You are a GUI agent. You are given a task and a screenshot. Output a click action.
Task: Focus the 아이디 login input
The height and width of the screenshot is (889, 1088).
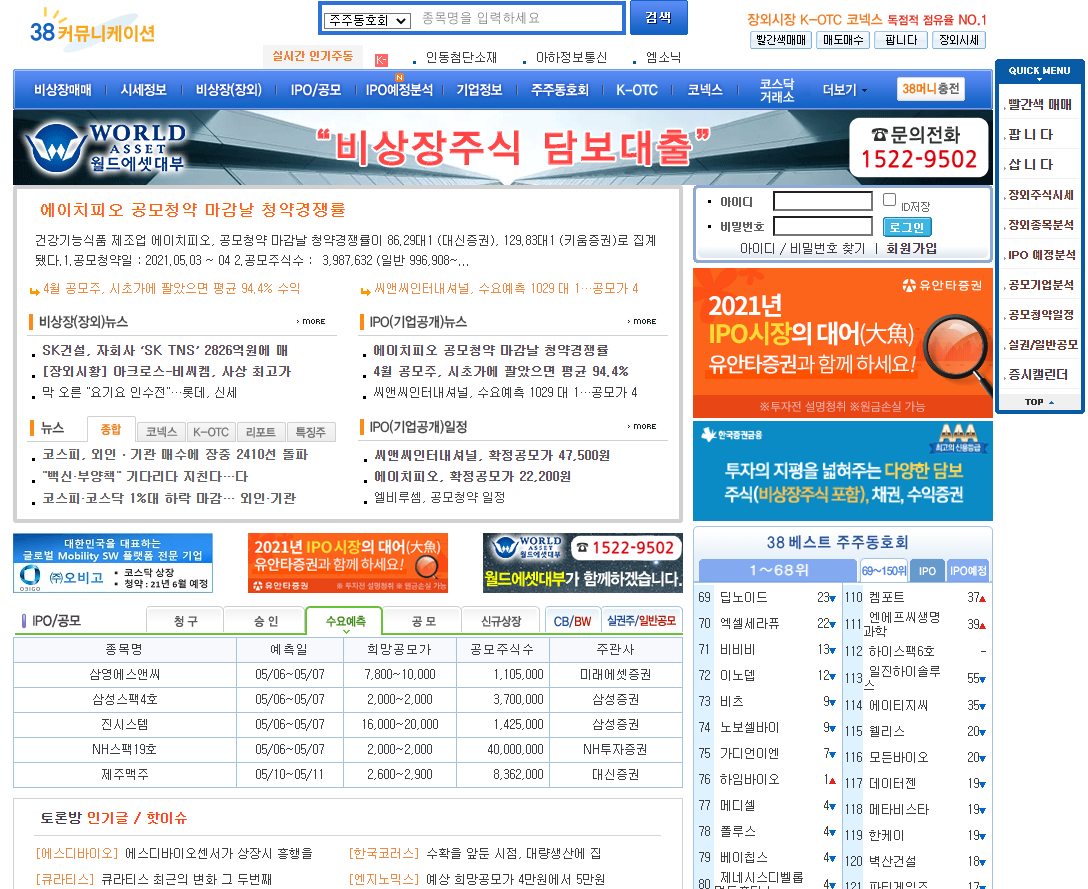(x=822, y=201)
